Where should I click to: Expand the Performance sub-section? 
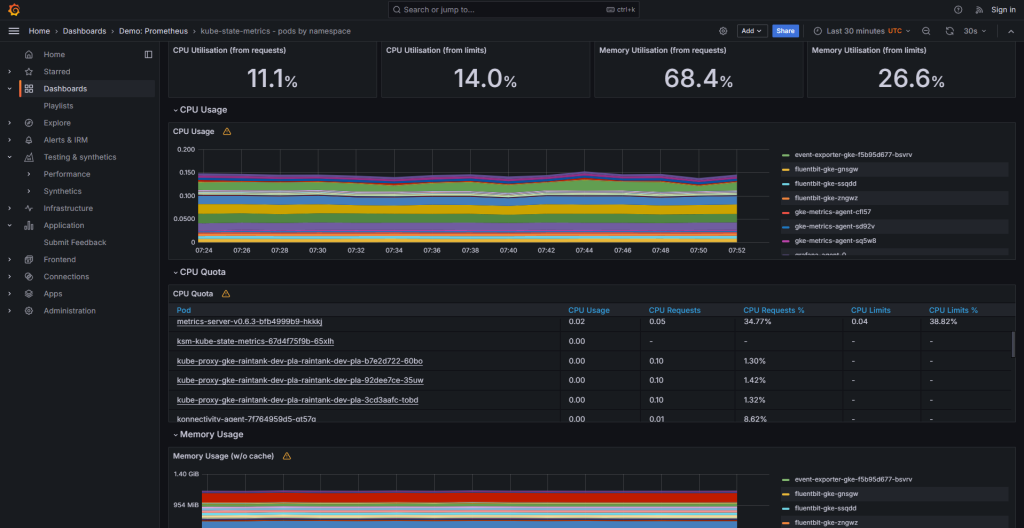click(x=29, y=174)
